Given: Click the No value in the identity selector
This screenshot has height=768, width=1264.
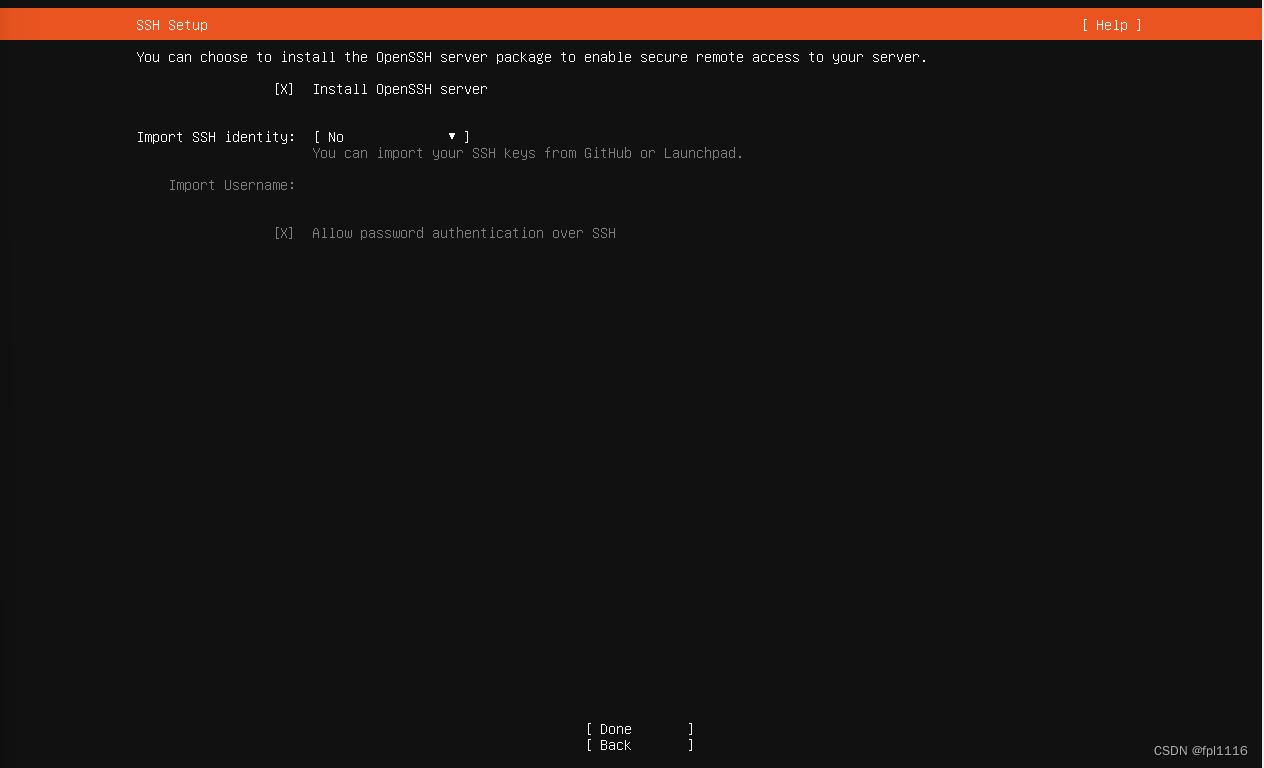Looking at the screenshot, I should (335, 137).
